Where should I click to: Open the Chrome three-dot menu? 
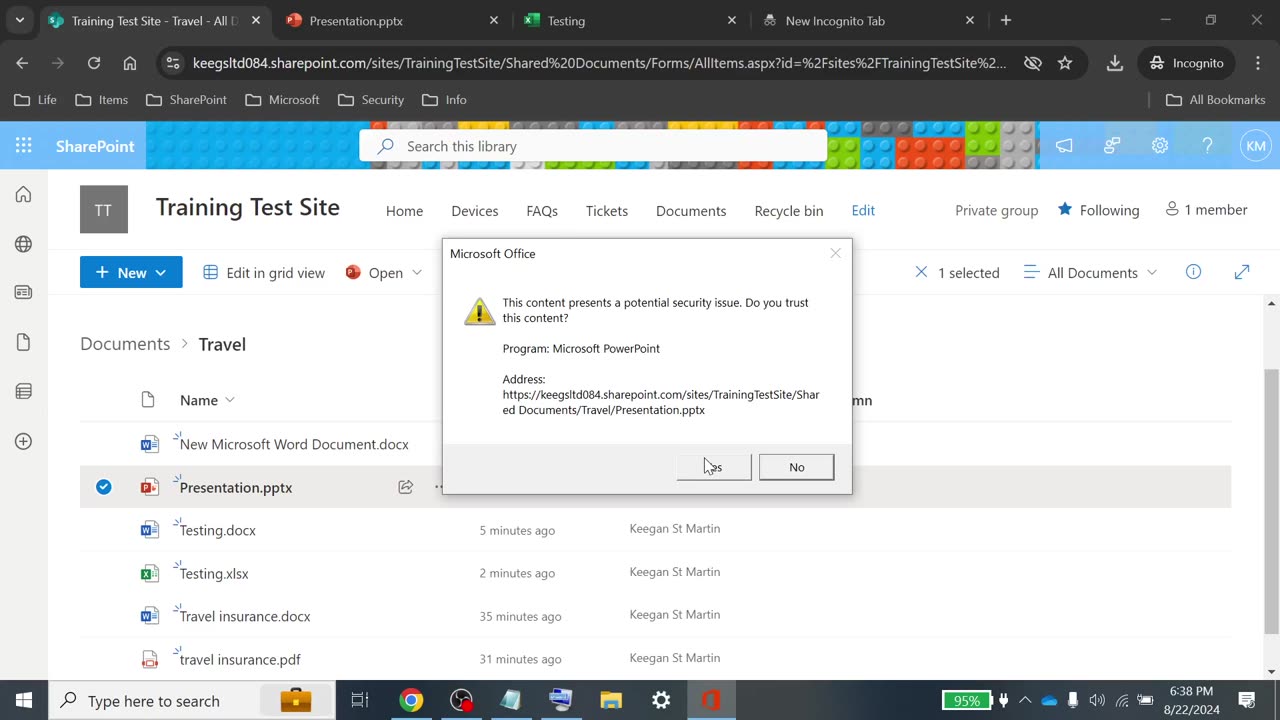1258,63
